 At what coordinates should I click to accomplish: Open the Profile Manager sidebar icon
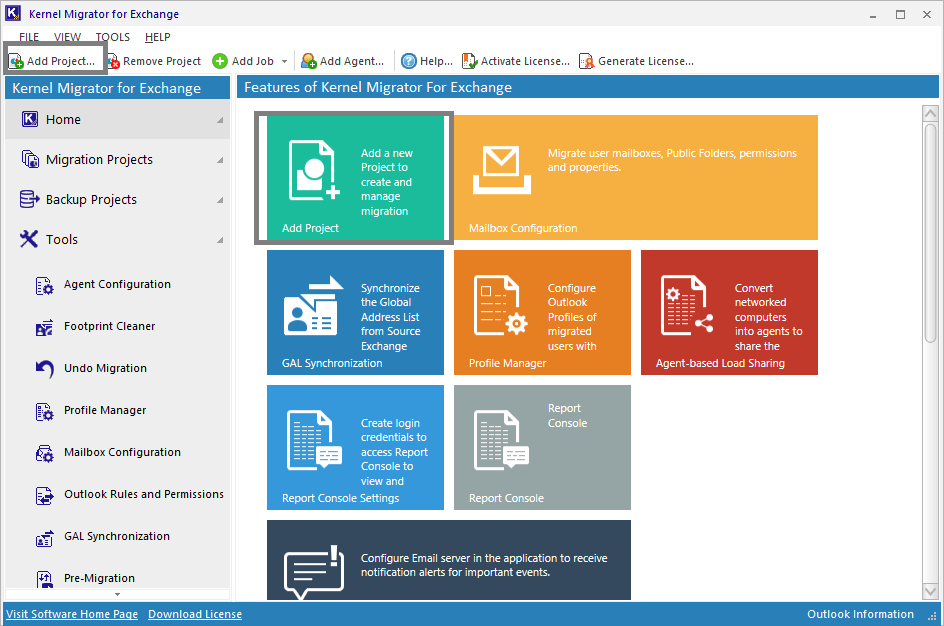point(44,411)
